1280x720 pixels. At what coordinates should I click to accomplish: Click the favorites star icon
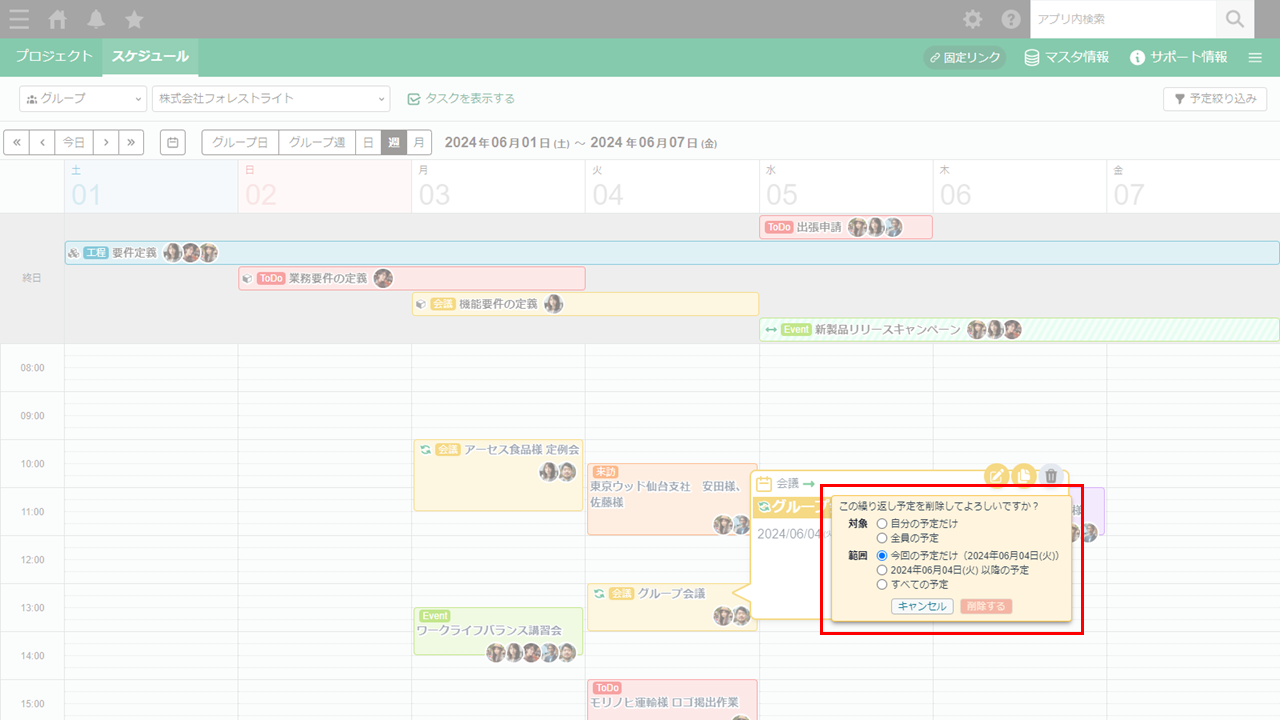[134, 19]
